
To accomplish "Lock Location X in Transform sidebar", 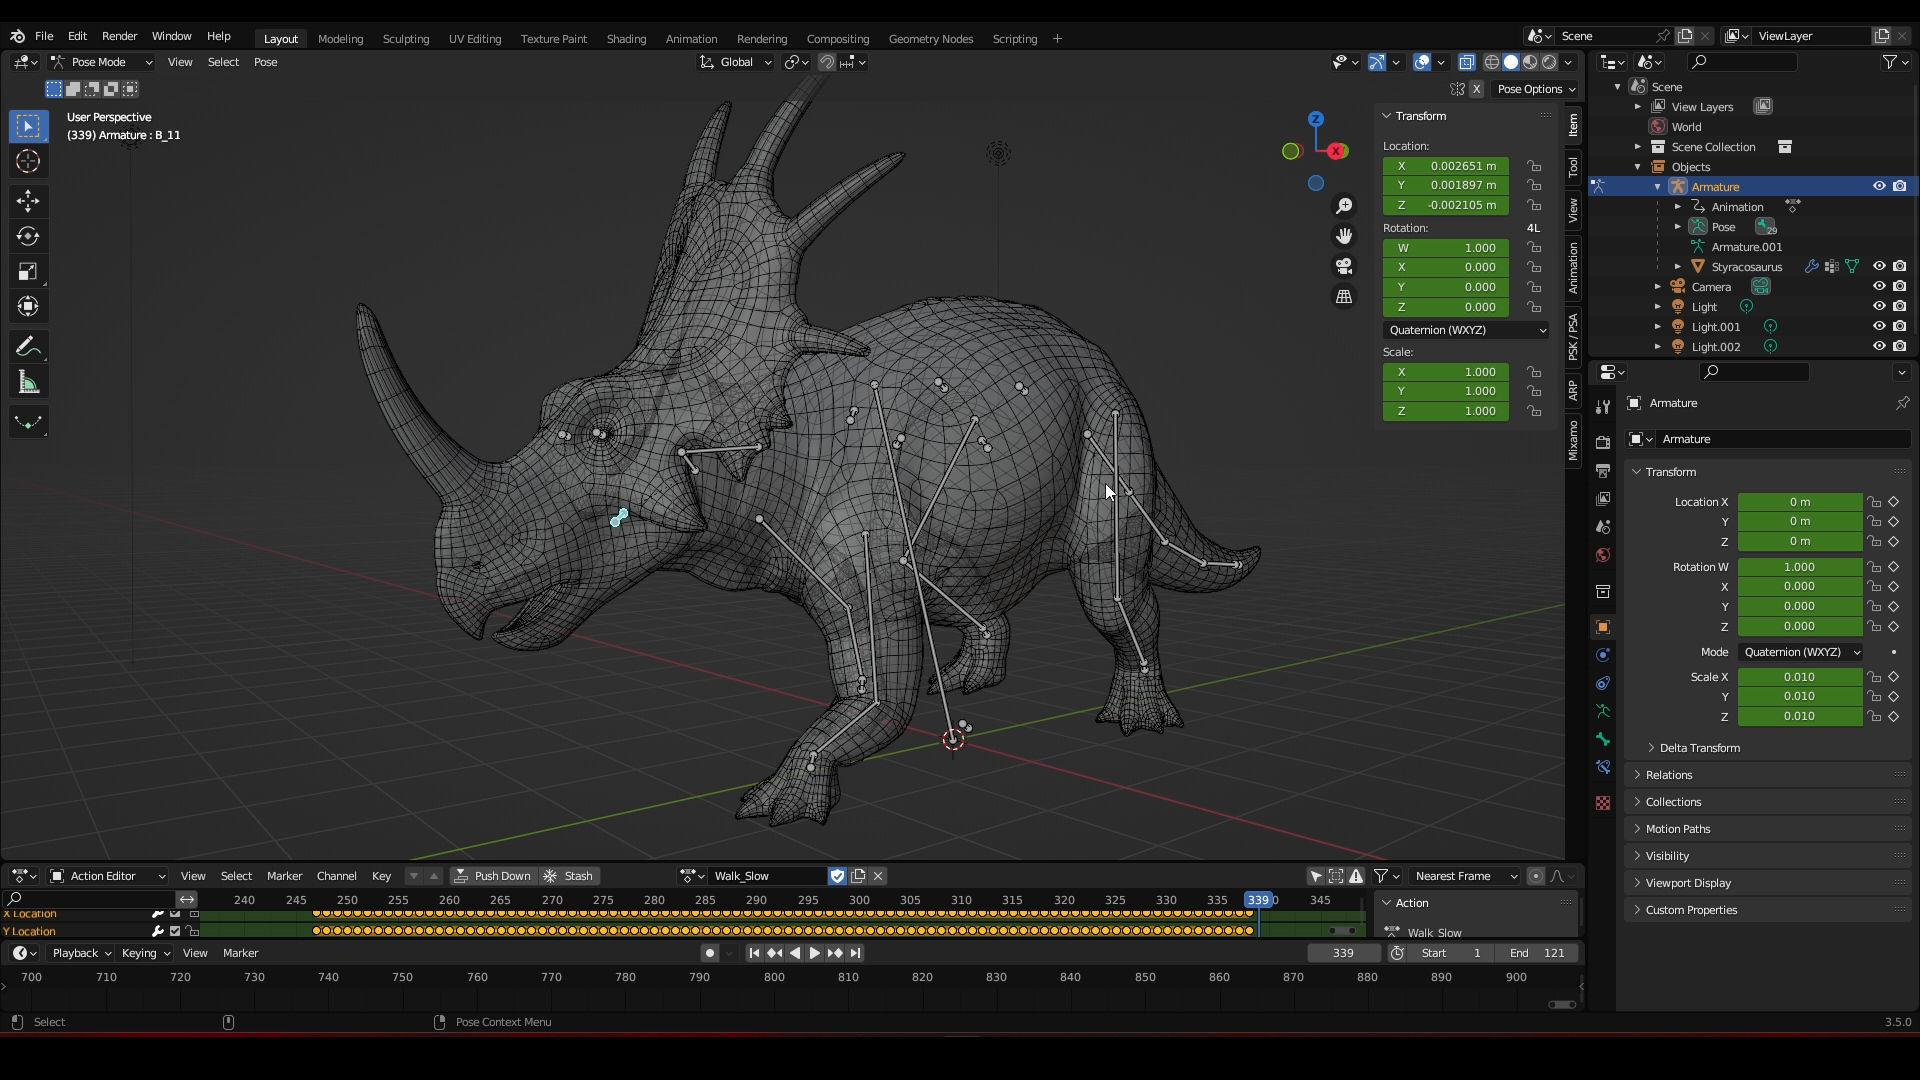I will point(1534,166).
